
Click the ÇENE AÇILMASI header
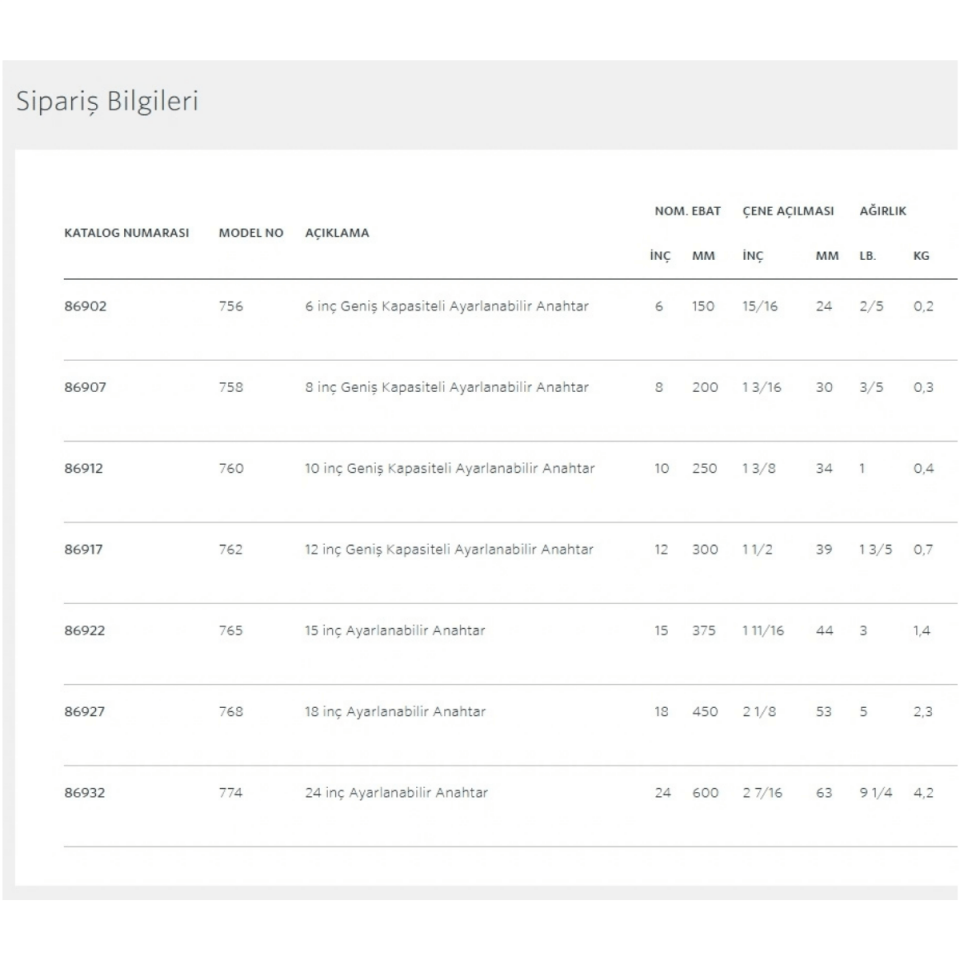(x=788, y=211)
